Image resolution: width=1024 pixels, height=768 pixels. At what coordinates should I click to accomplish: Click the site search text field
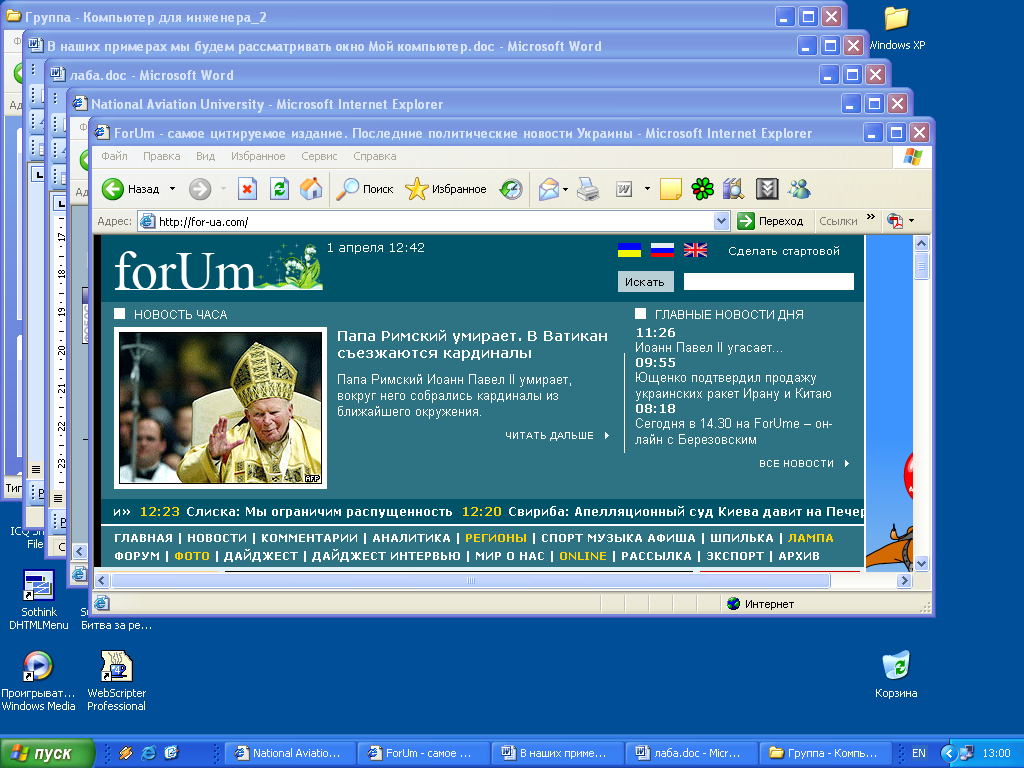(x=769, y=281)
